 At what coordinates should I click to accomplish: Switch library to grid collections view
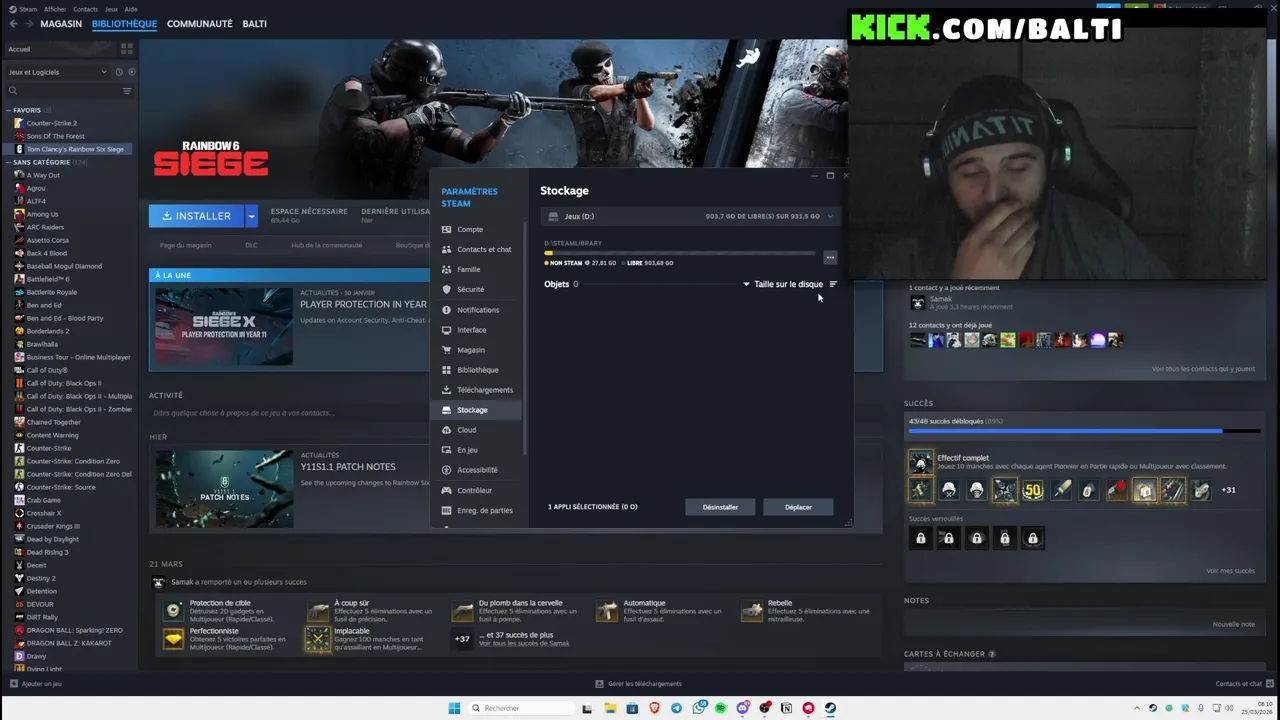coord(127,49)
